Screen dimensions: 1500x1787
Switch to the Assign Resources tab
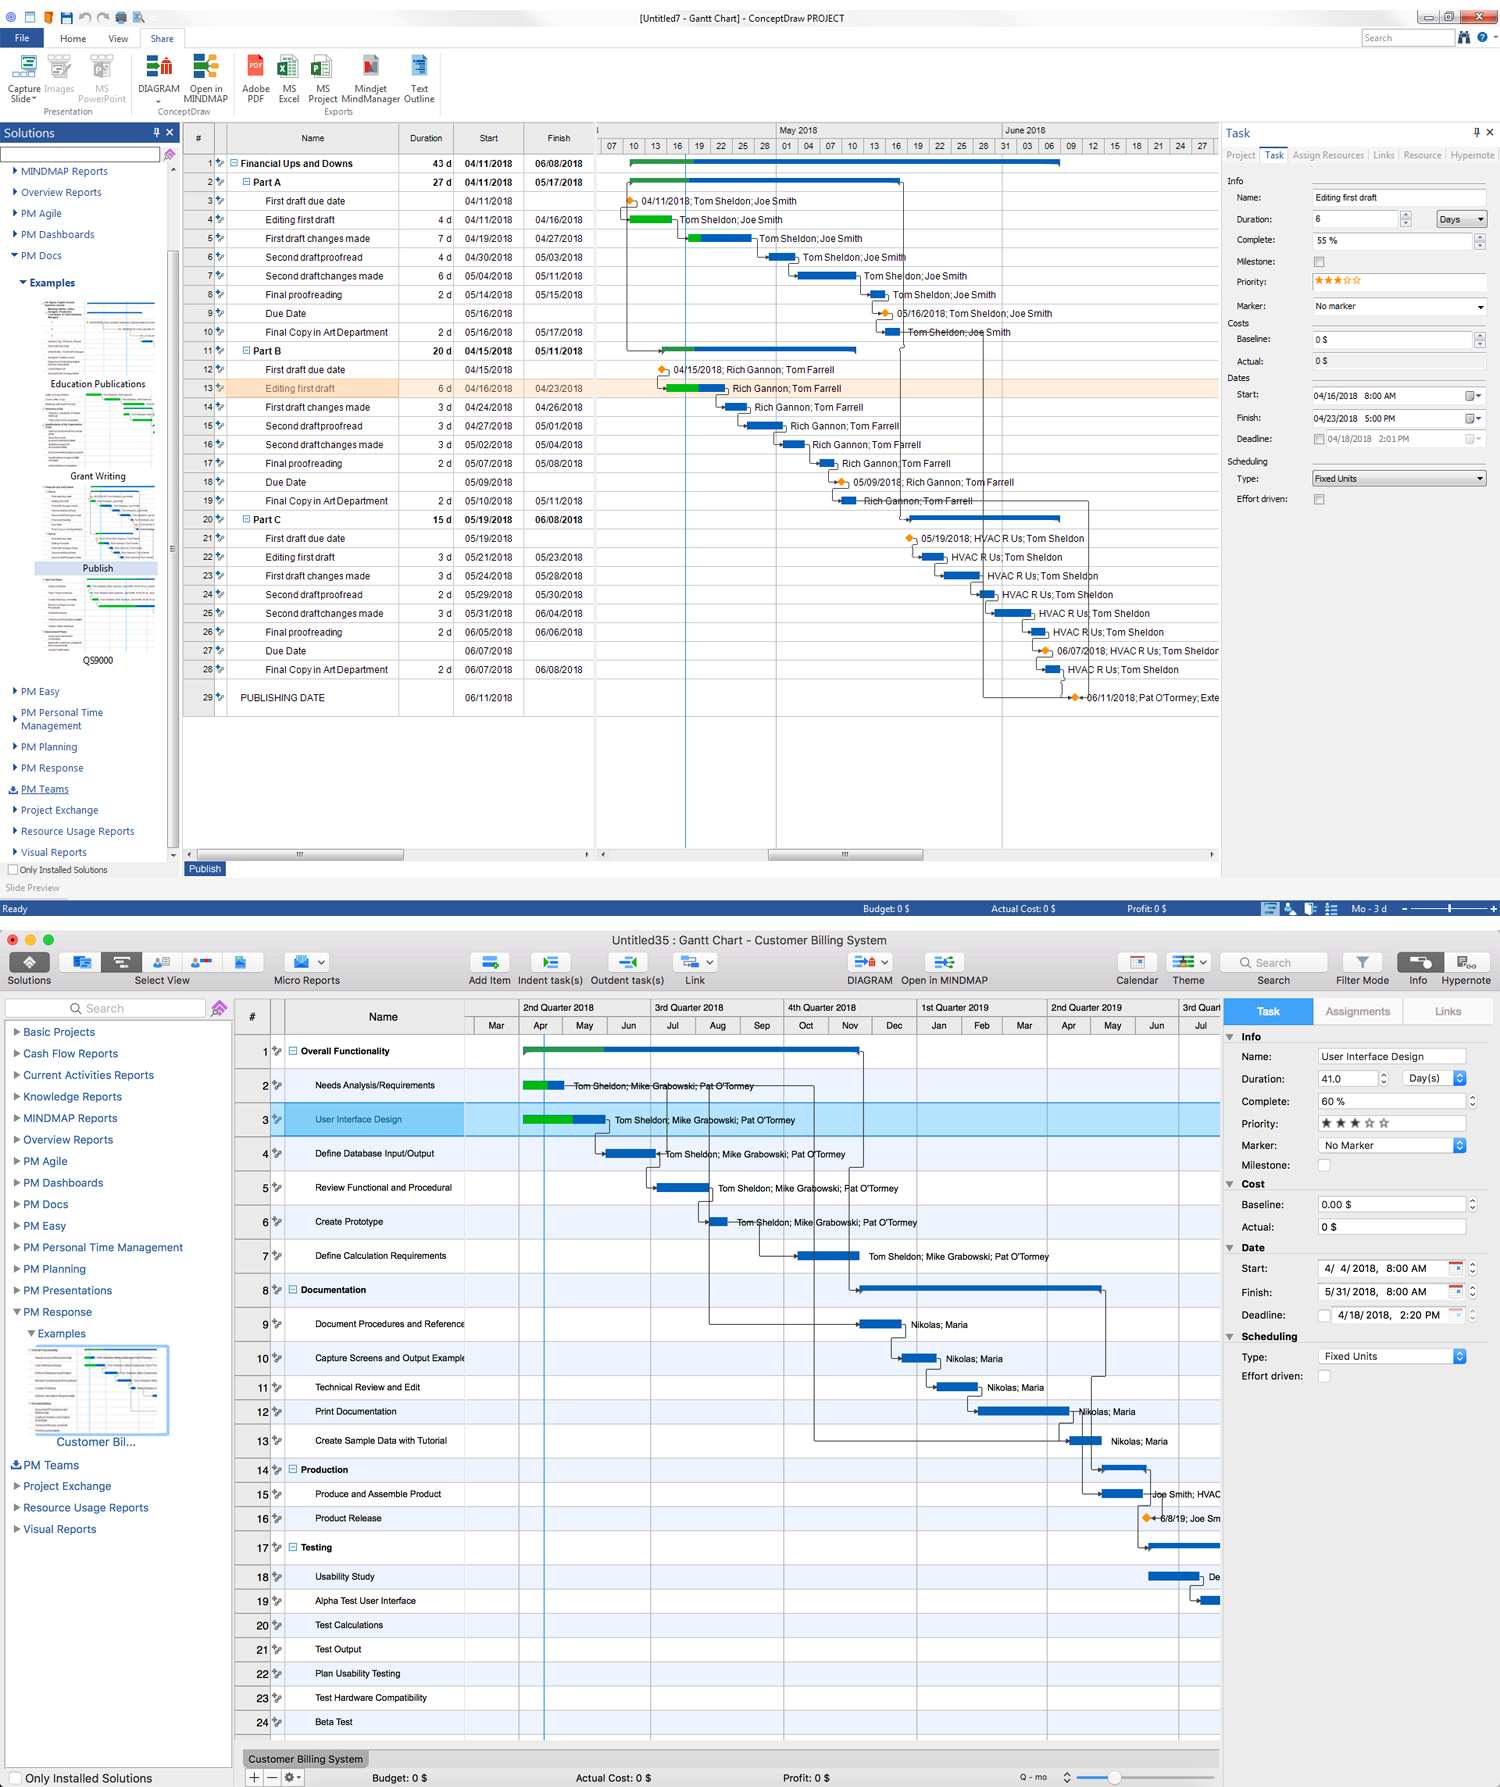click(1327, 156)
